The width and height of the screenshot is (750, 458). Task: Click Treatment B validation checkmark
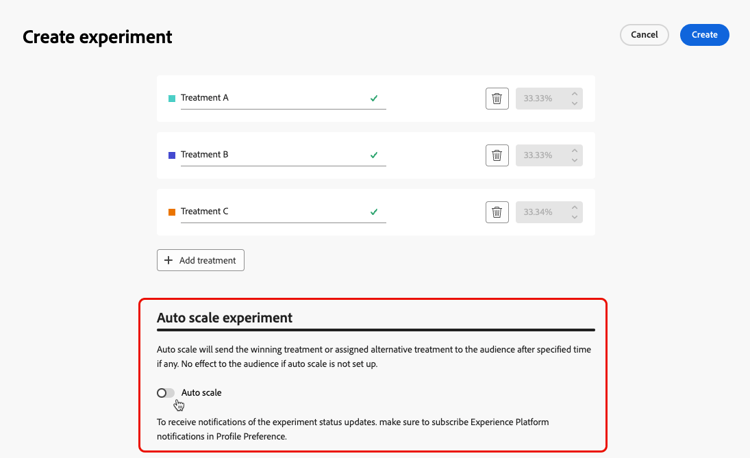pyautogui.click(x=374, y=155)
